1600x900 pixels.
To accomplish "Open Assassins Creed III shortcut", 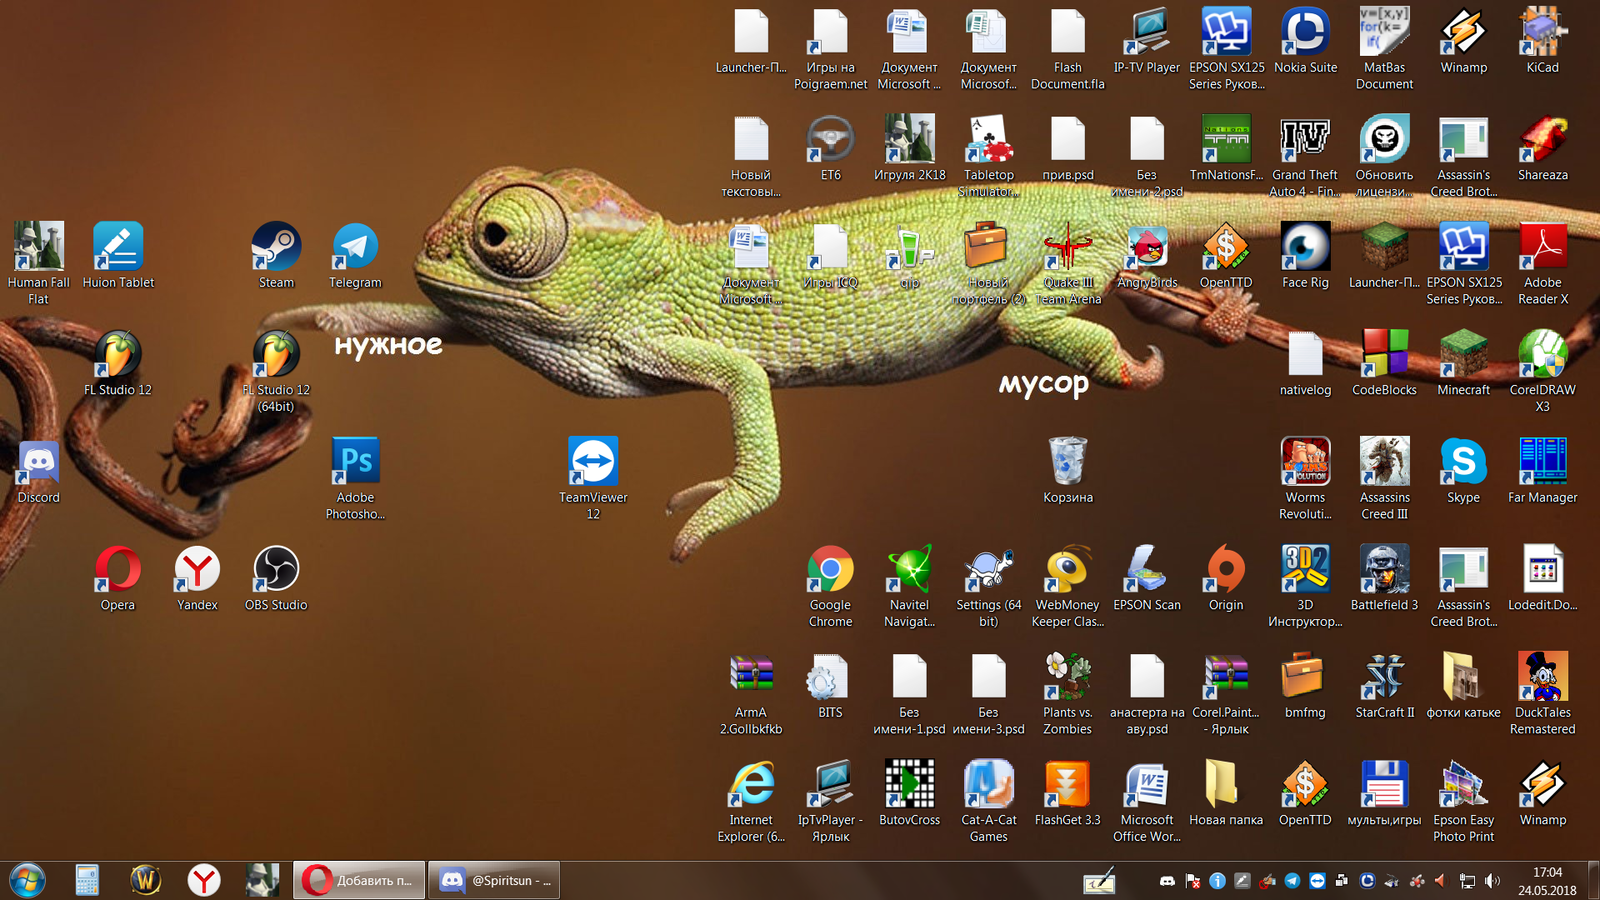I will click(x=1384, y=479).
